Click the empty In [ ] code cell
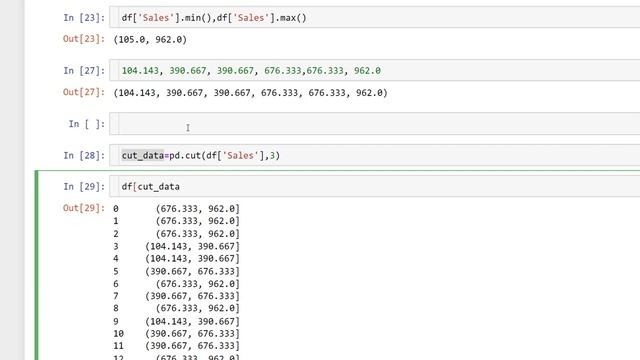Screen dimensions: 640x360 [x=375, y=123]
